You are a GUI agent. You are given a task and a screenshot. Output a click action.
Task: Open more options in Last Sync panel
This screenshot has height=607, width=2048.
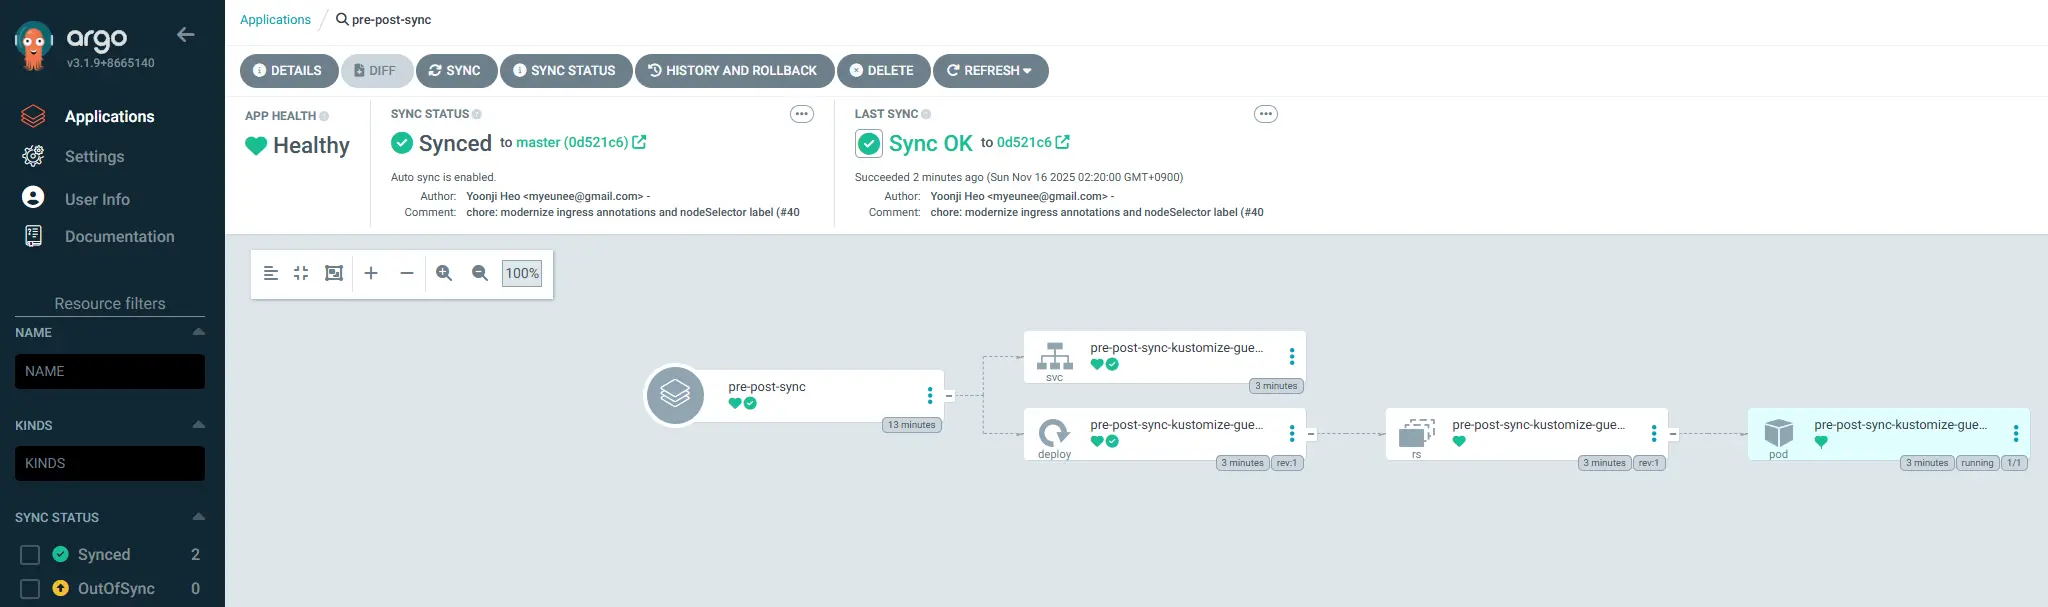pos(1266,114)
